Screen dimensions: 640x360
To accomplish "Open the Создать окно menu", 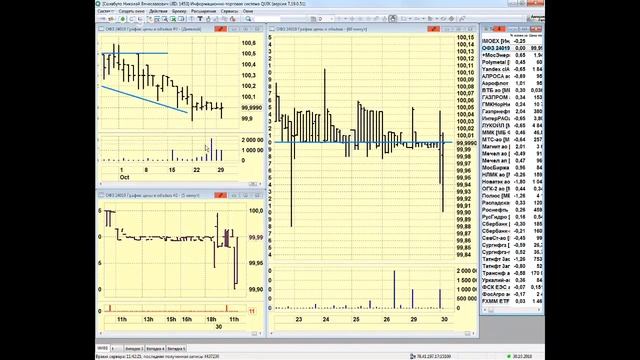I will tap(131, 11).
